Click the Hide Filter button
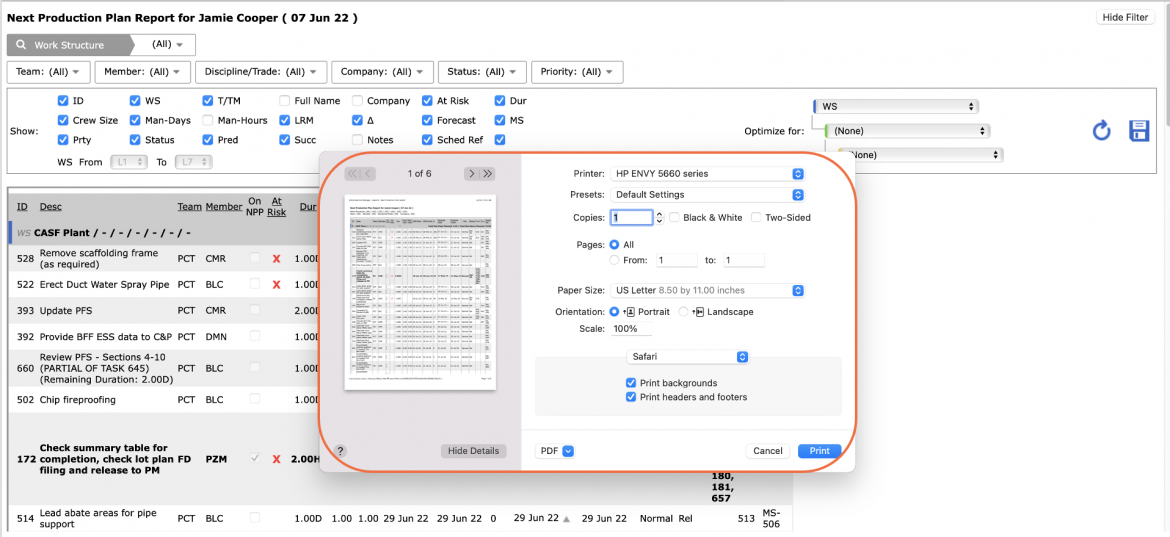 click(x=1125, y=17)
